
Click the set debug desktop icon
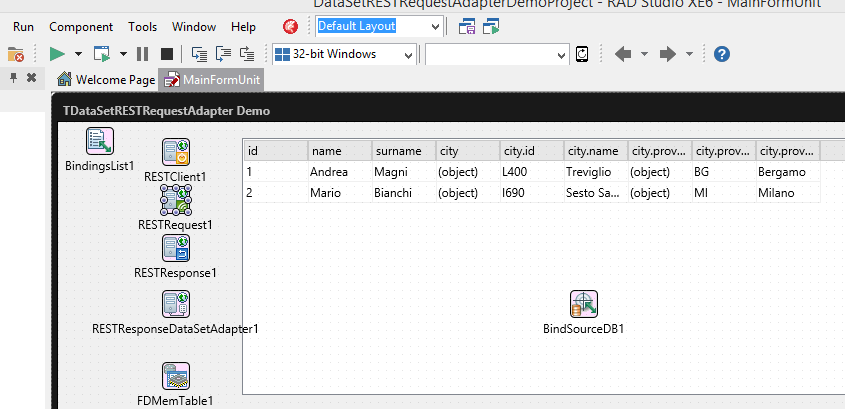coord(491,26)
